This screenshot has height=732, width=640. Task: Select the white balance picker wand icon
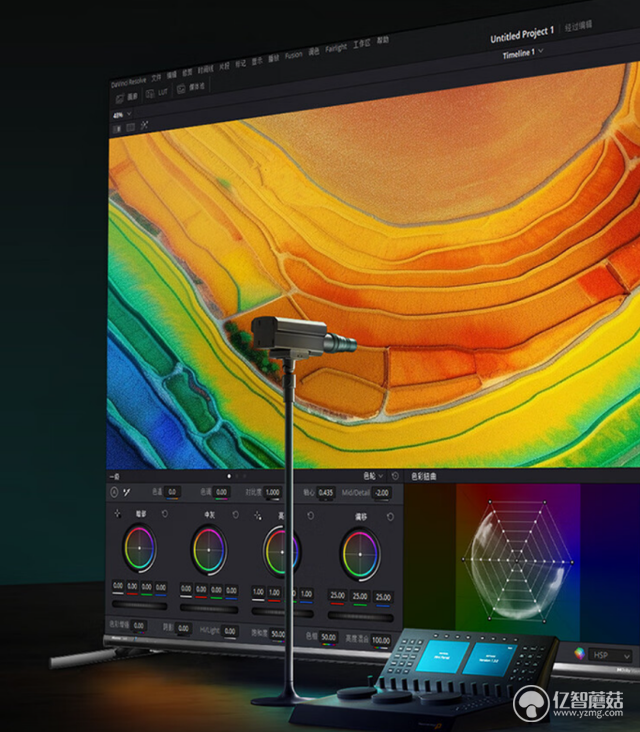(127, 492)
